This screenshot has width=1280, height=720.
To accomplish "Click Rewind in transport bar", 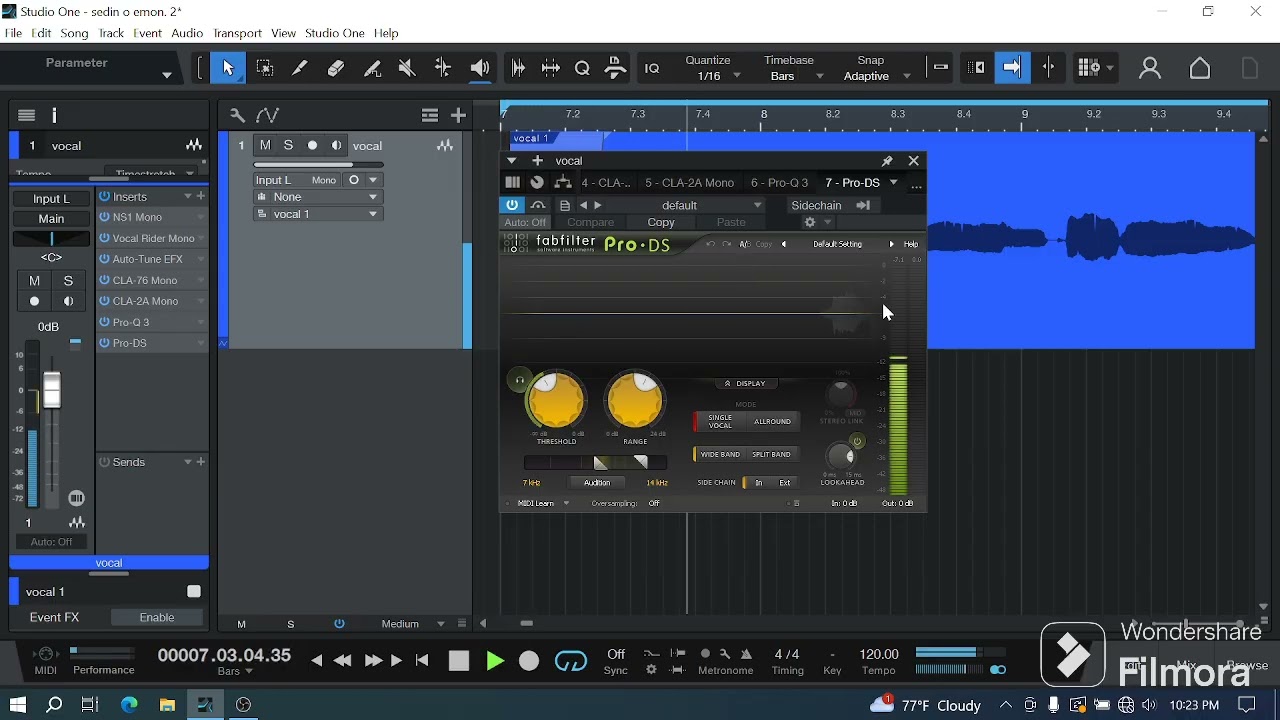I will (344, 661).
